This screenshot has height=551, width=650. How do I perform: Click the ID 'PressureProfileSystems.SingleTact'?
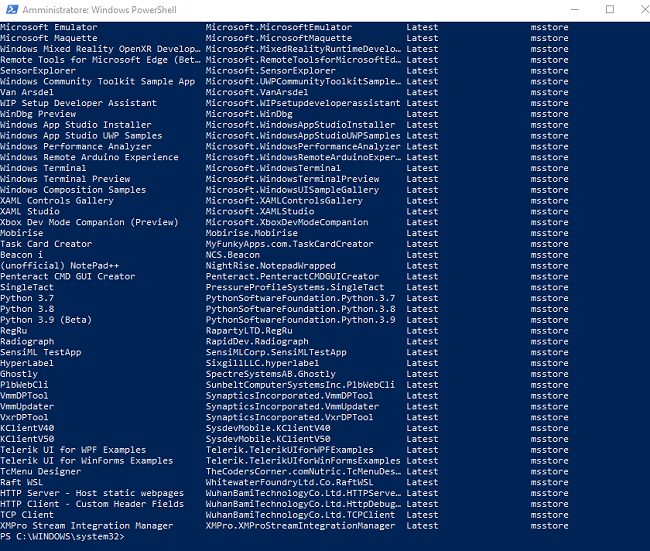(x=295, y=287)
